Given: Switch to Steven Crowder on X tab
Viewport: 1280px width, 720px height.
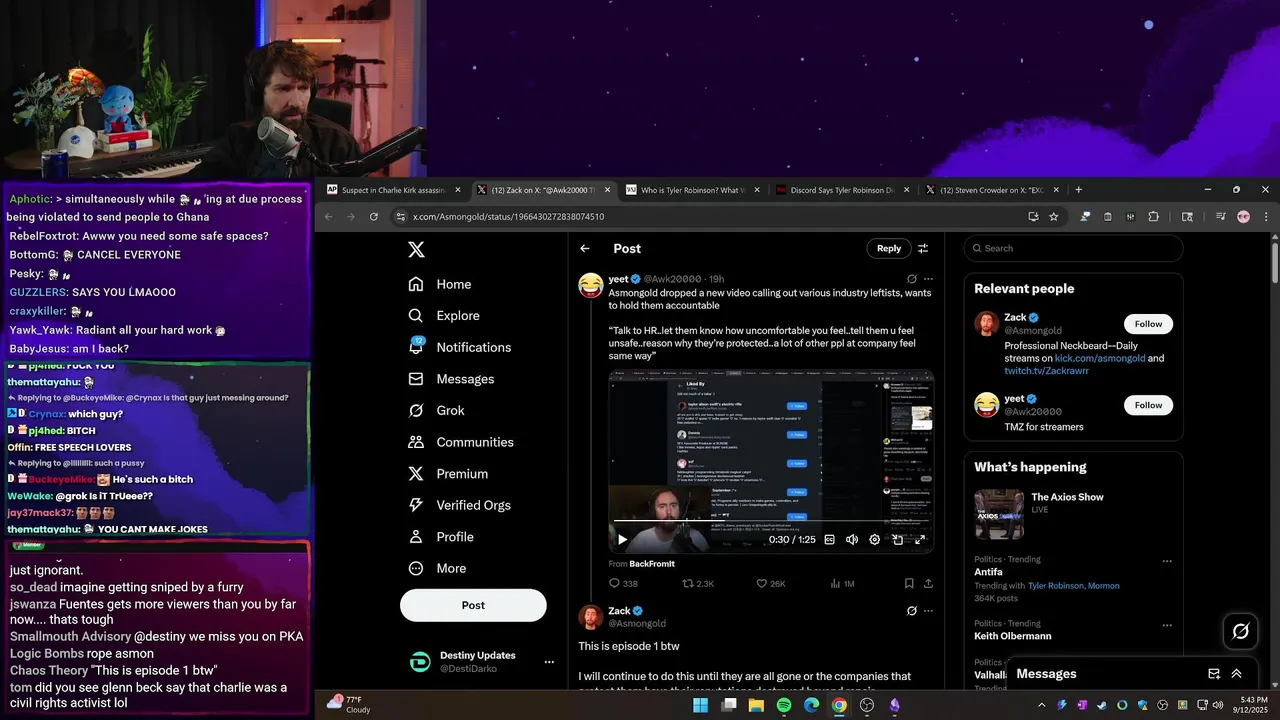Looking at the screenshot, I should point(993,190).
